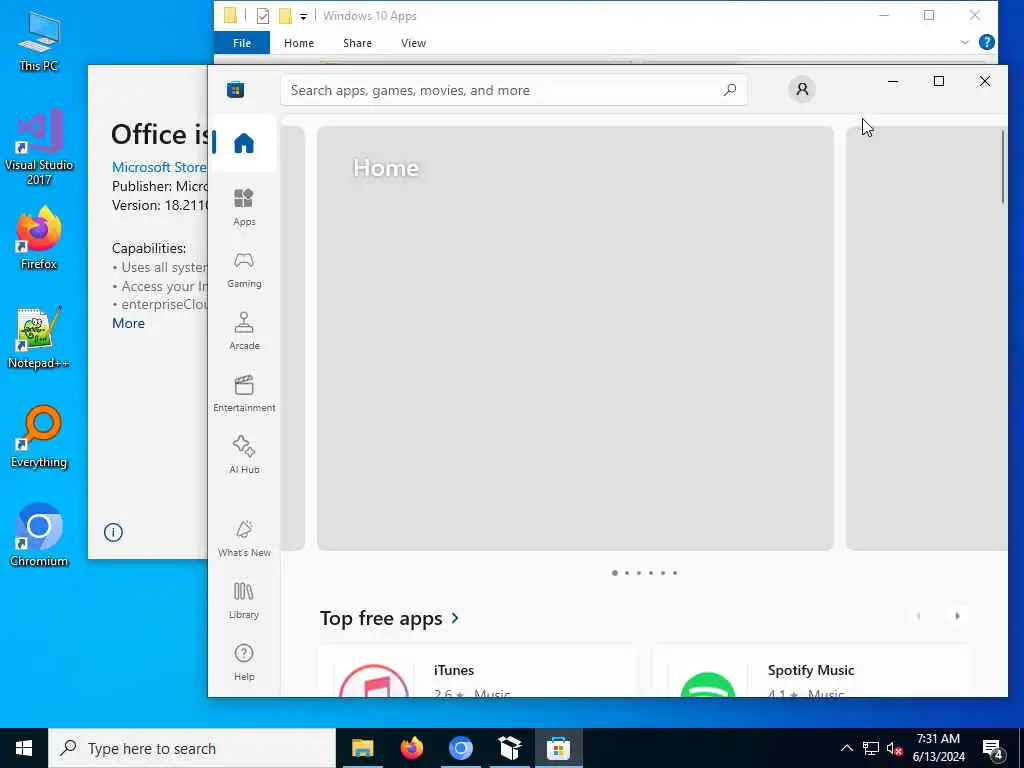Open the Apps section in Store sidebar
The width and height of the screenshot is (1024, 768).
244,207
